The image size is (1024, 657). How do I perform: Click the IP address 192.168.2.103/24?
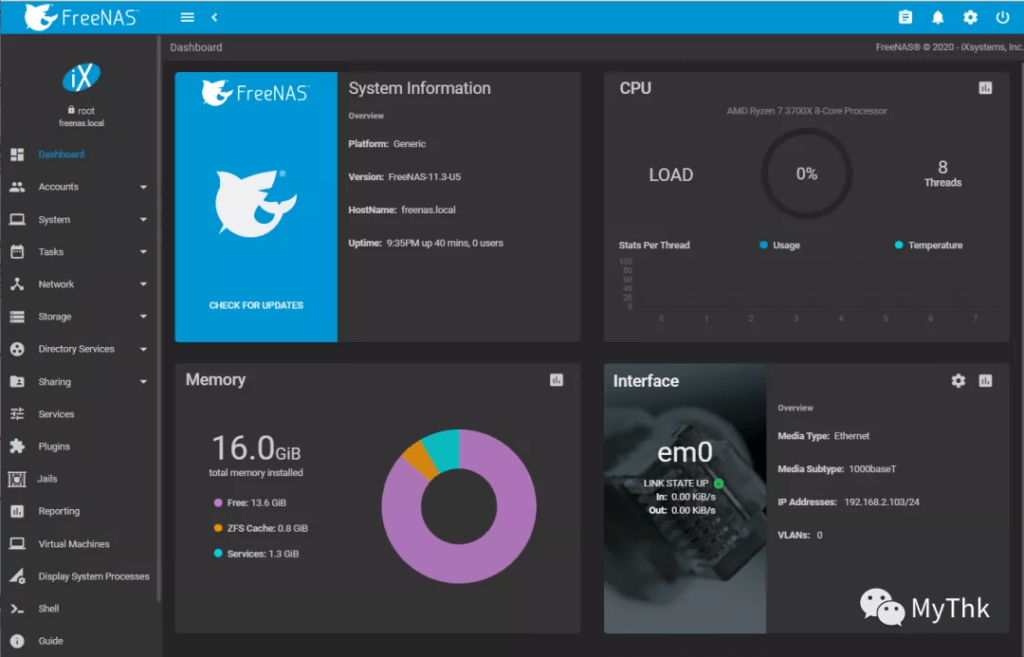[882, 502]
